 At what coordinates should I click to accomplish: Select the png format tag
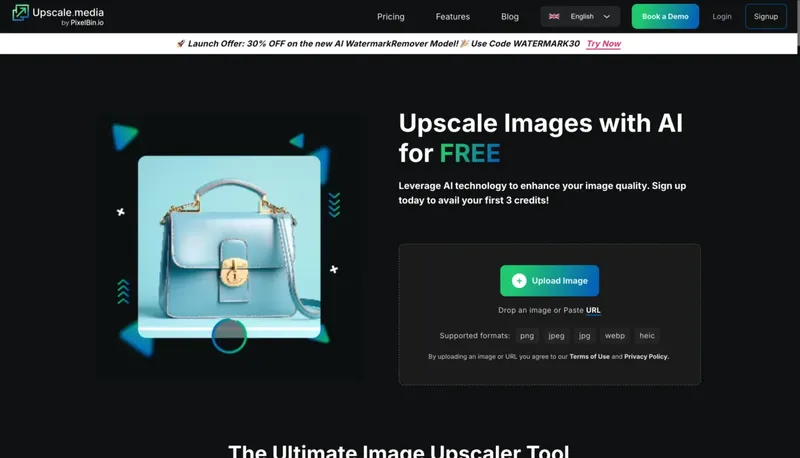coord(526,336)
